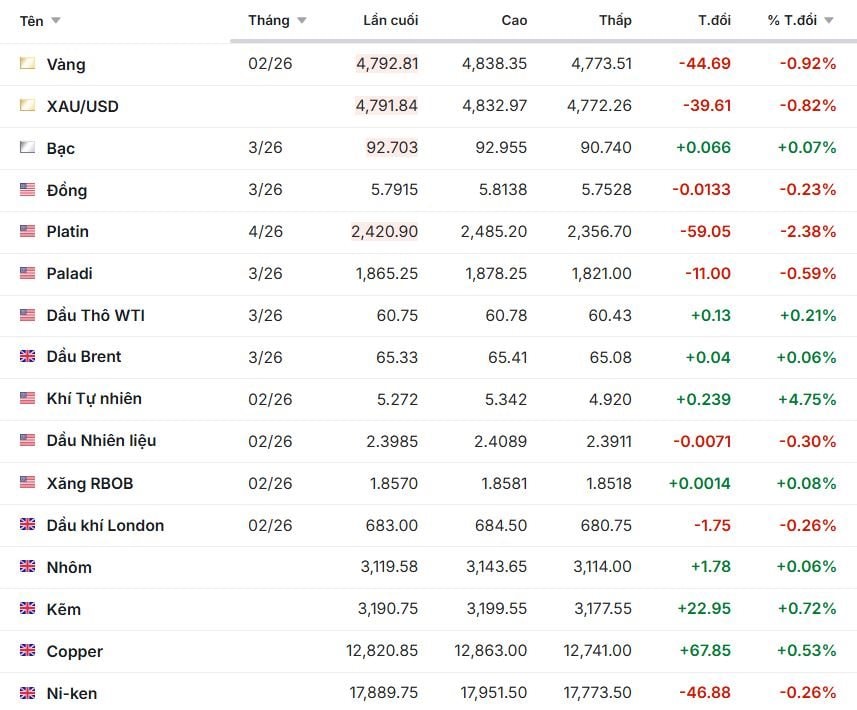Open the Xăng RBOB commodity link
The image size is (857, 710).
[89, 483]
